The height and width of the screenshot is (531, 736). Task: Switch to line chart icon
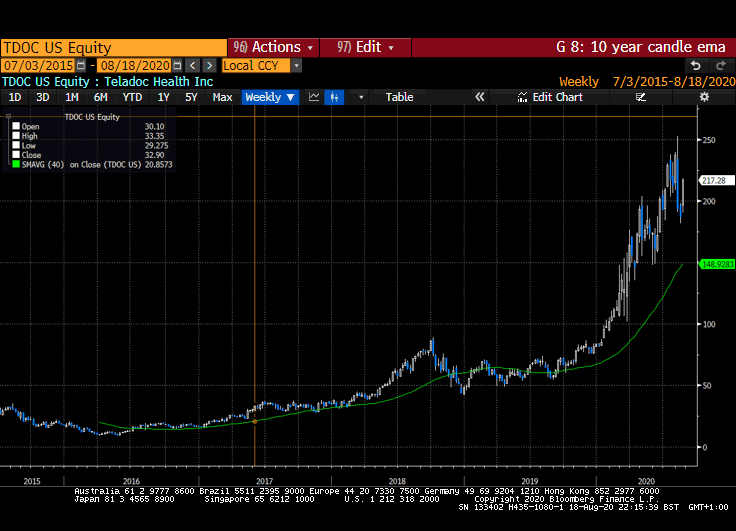(x=314, y=97)
